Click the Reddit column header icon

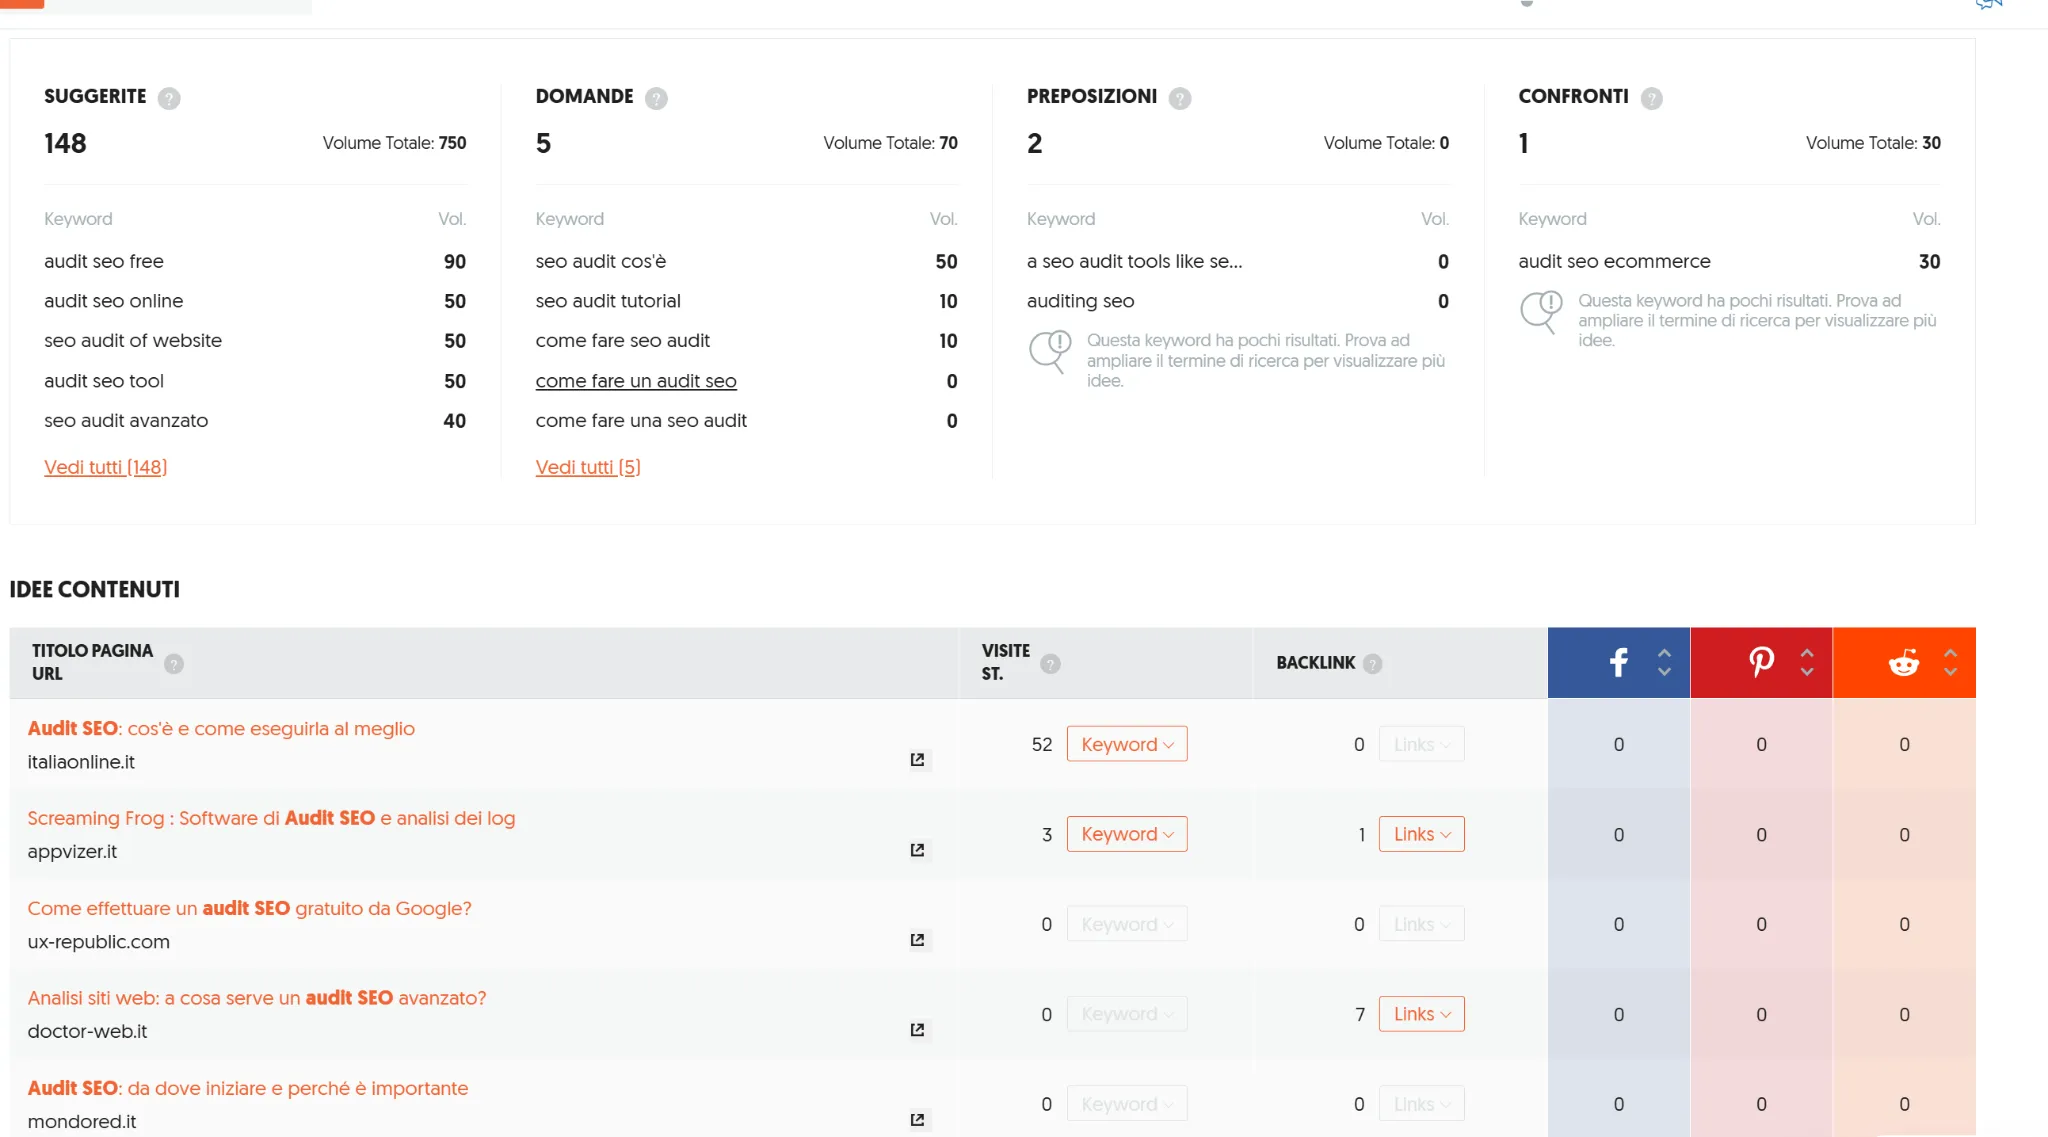(x=1903, y=662)
